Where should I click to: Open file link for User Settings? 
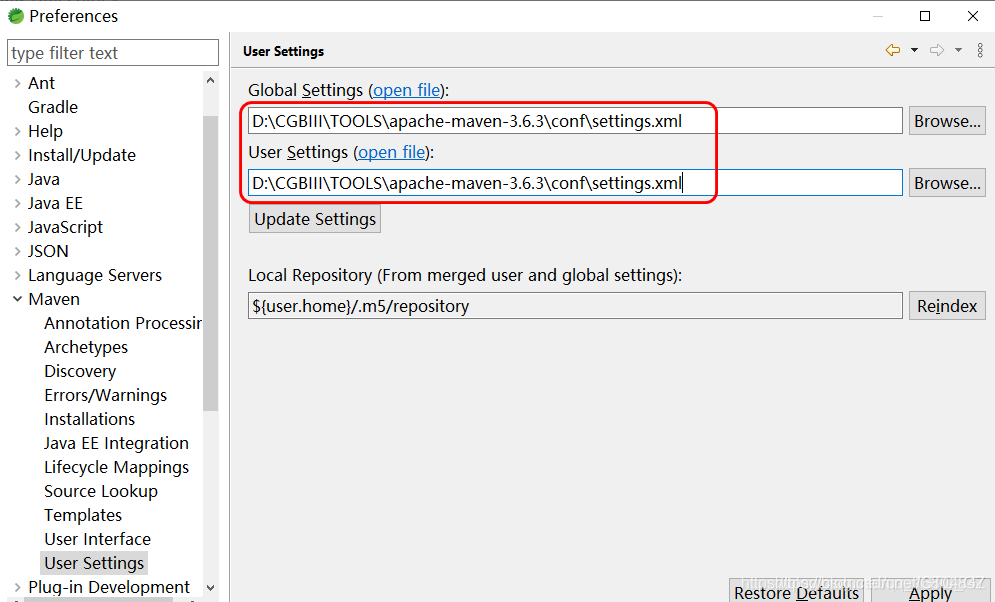(x=392, y=152)
